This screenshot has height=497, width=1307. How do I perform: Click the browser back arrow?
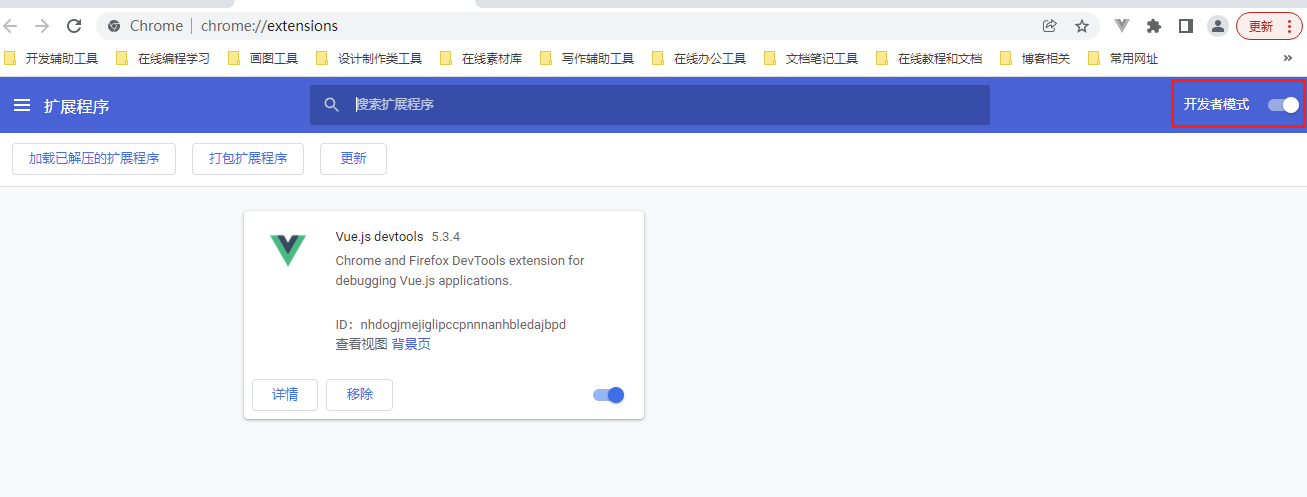(10, 26)
